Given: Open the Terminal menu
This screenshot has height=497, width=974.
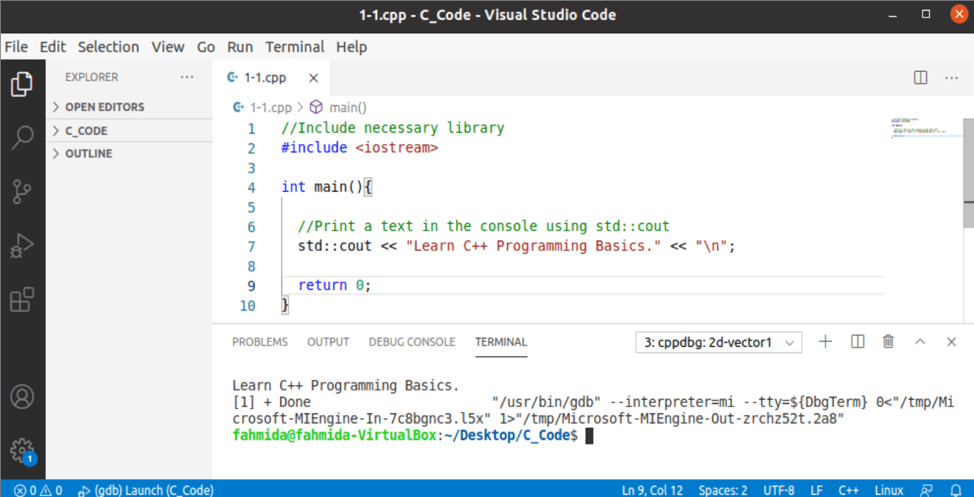Looking at the screenshot, I should coord(295,47).
